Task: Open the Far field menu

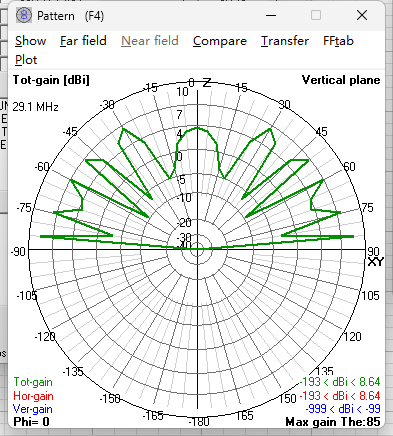Action: 83,41
